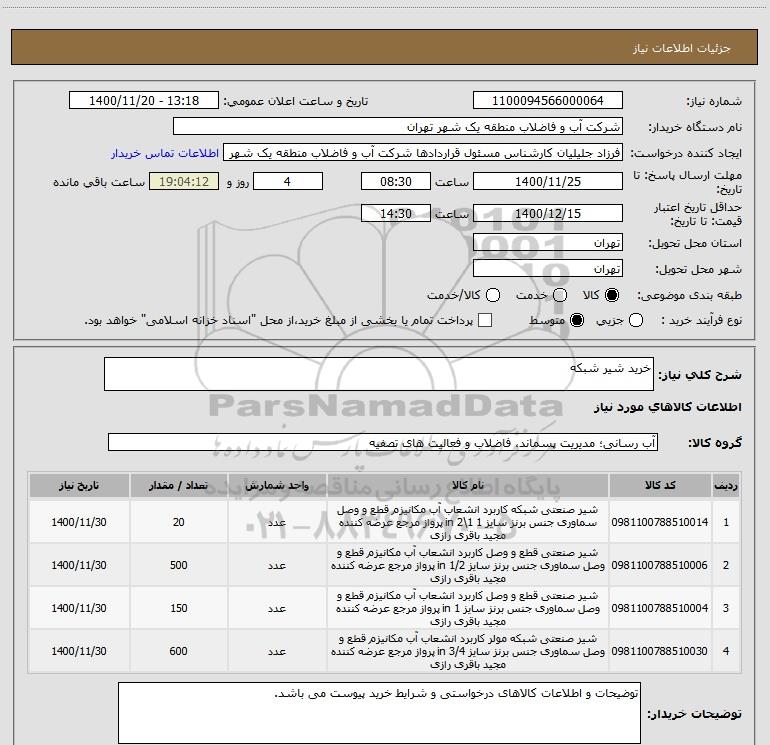The height and width of the screenshot is (745, 770).
Task: Click the 3/4 in valve item name
Action: pos(468,651)
